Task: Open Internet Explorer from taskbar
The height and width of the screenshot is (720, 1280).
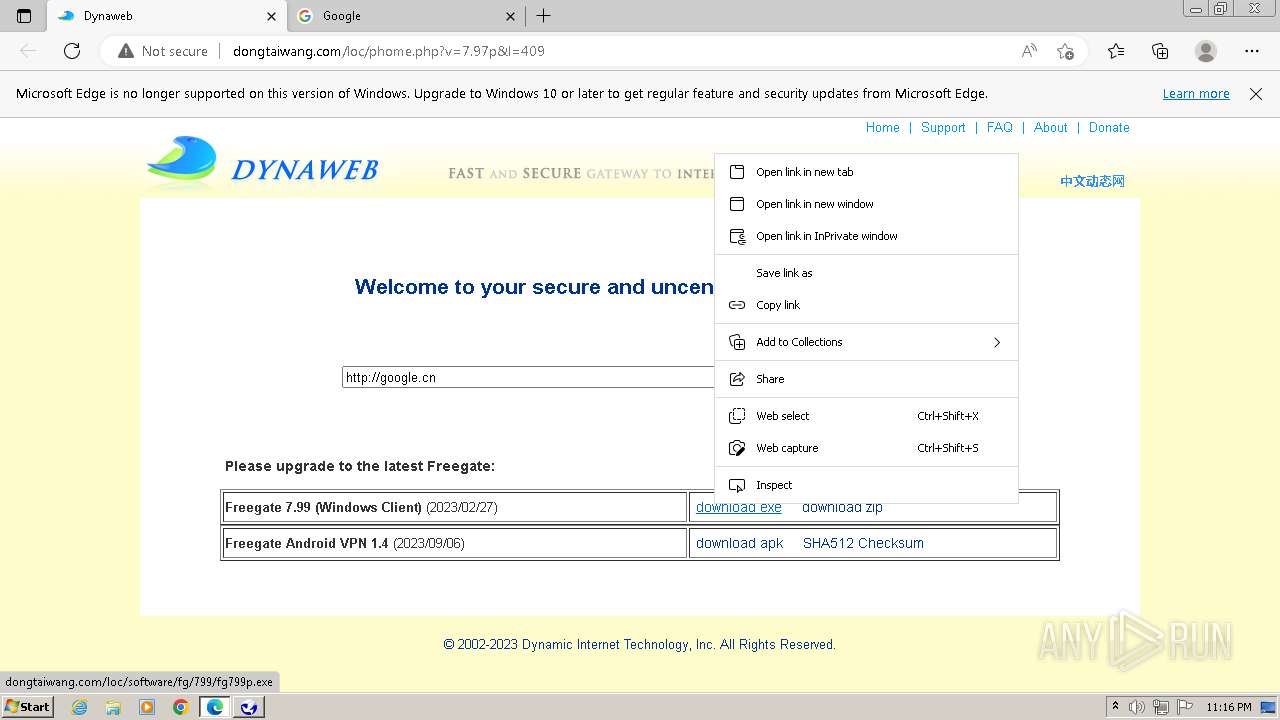Action: coord(79,707)
